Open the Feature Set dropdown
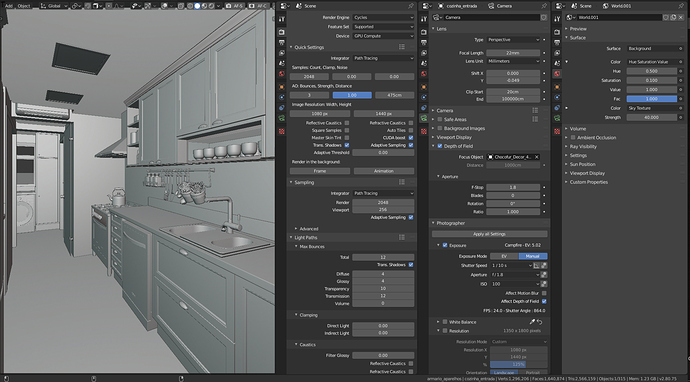The width and height of the screenshot is (690, 382). 383,27
